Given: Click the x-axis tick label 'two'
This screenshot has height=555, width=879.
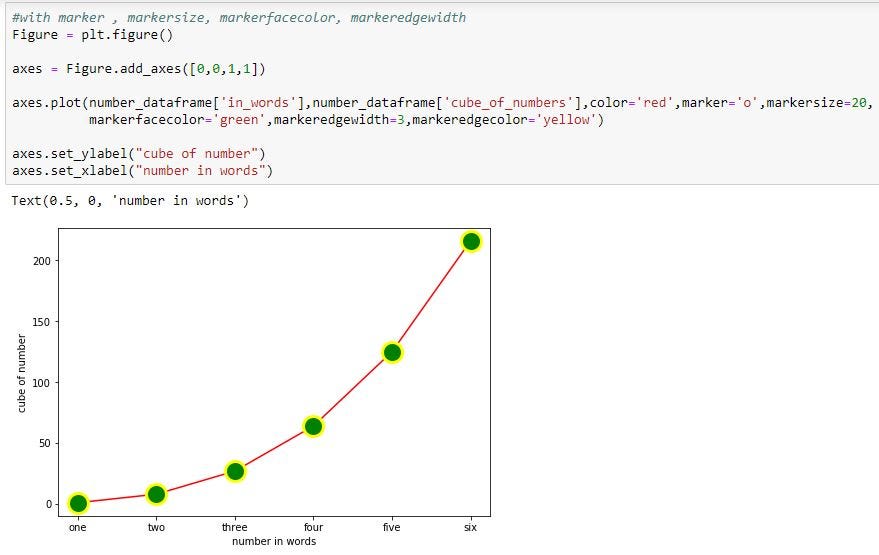Looking at the screenshot, I should click(x=156, y=527).
